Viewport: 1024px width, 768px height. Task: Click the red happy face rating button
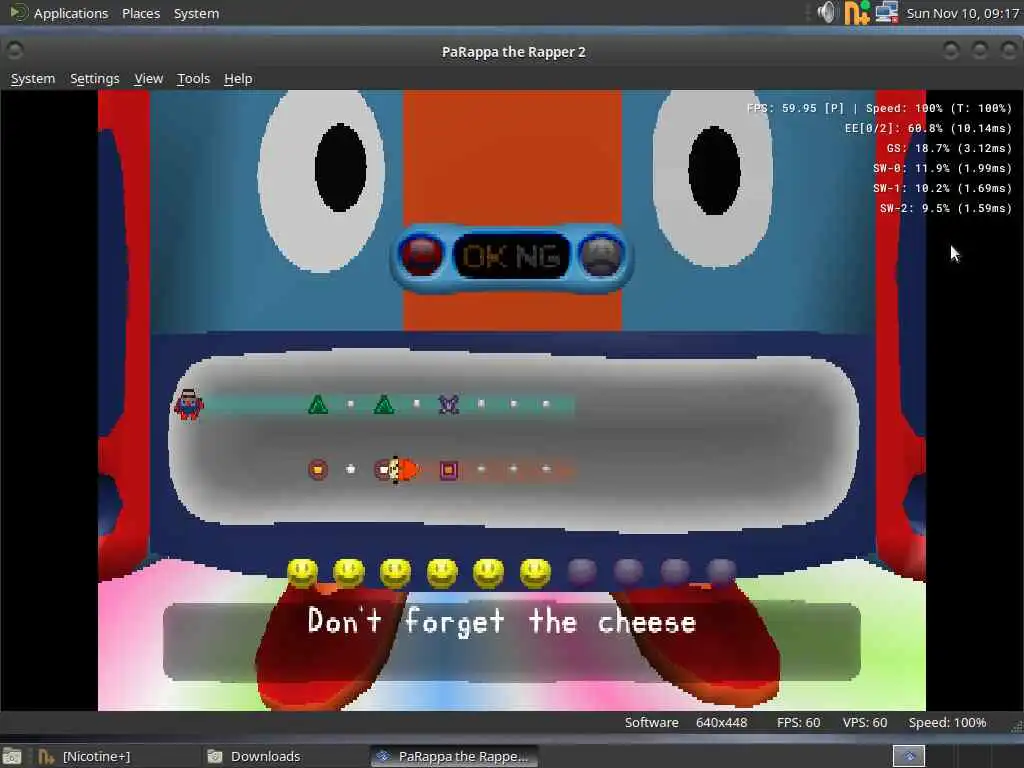pyautogui.click(x=421, y=256)
